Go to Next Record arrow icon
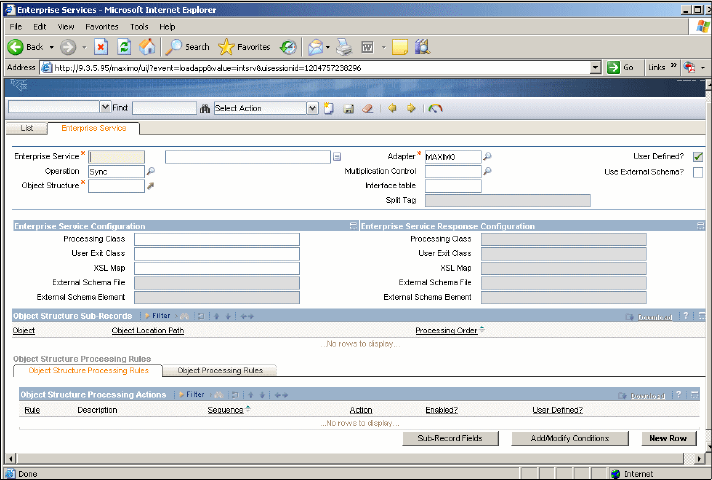The image size is (712, 480). [x=411, y=108]
